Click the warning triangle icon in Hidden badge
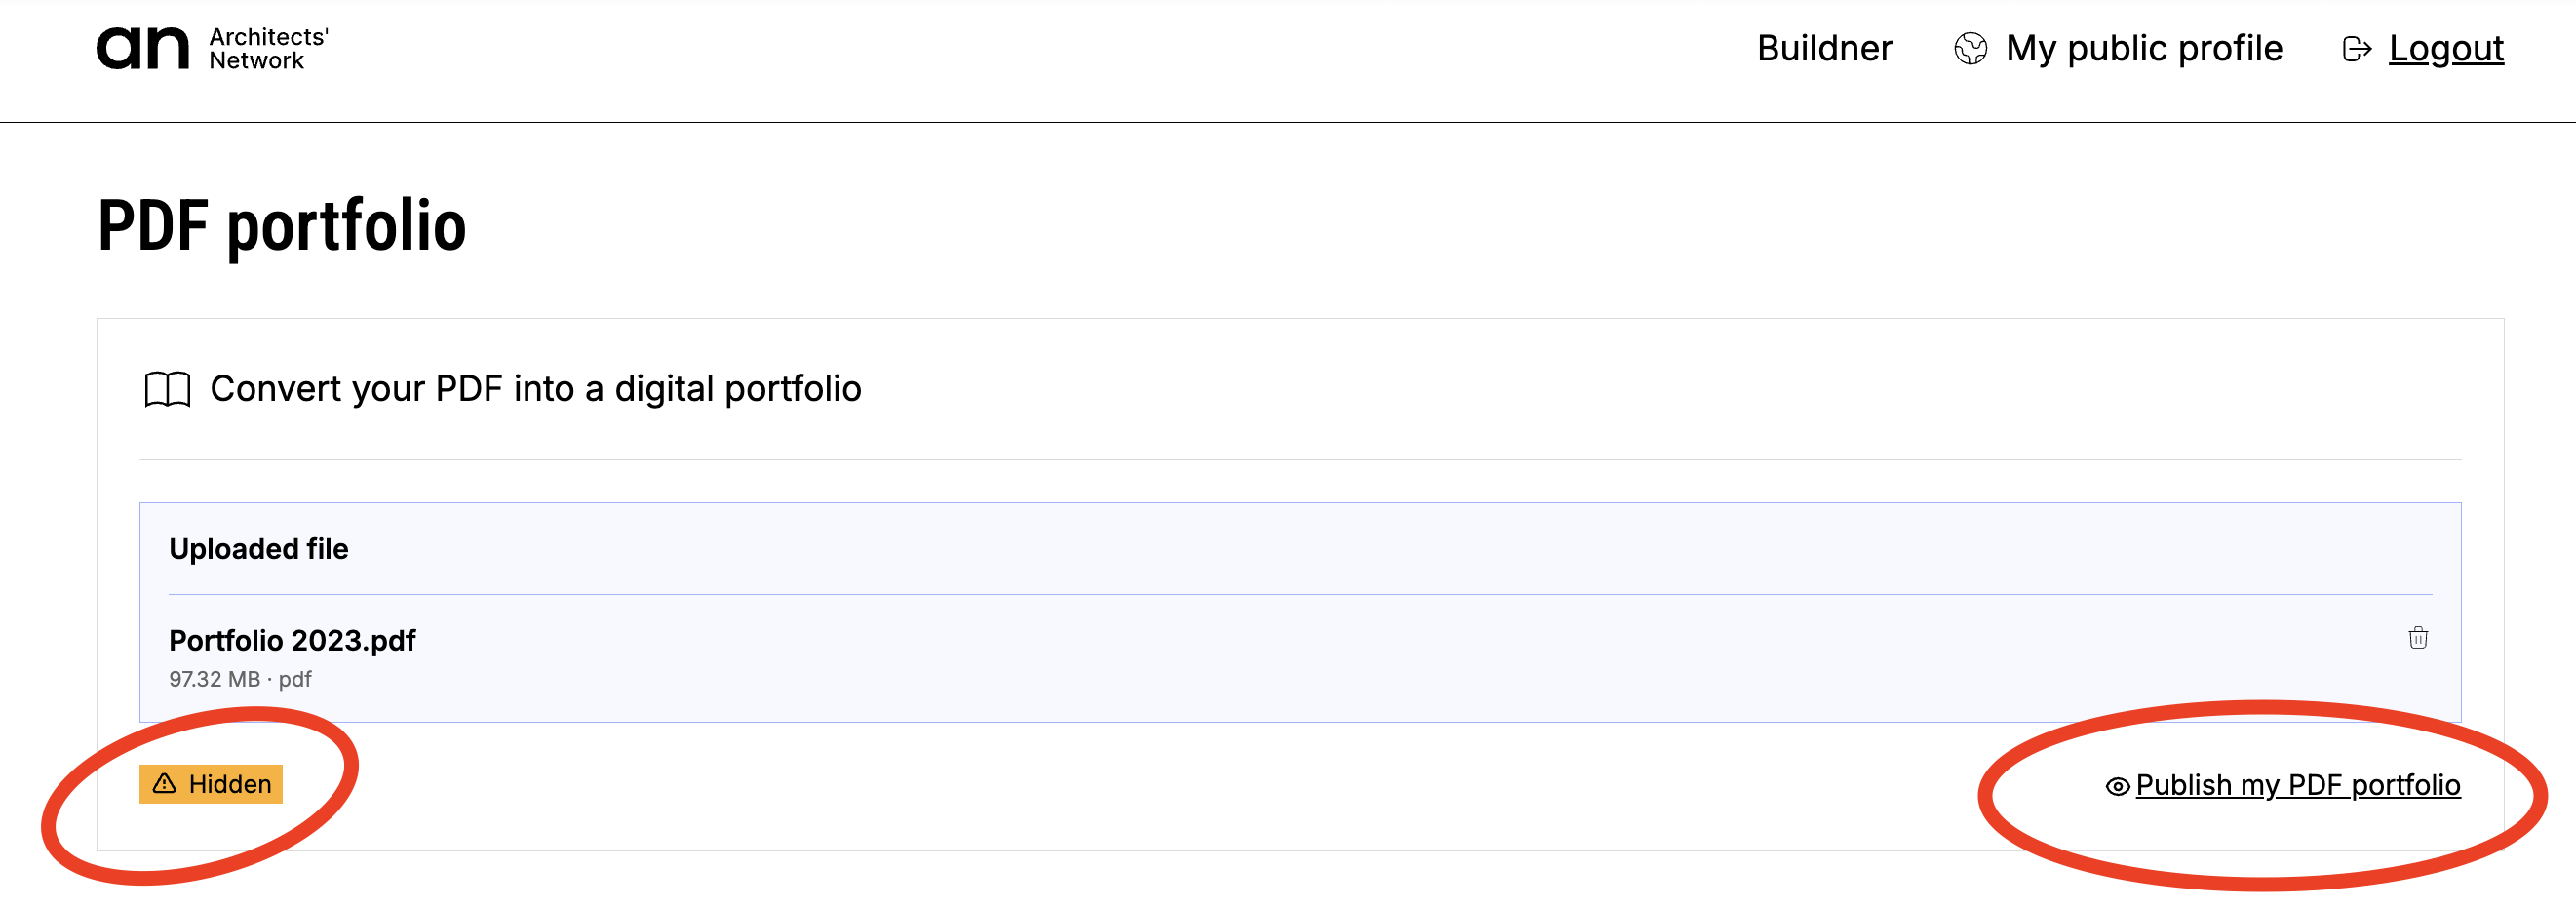The height and width of the screenshot is (909, 2576). pos(164,784)
